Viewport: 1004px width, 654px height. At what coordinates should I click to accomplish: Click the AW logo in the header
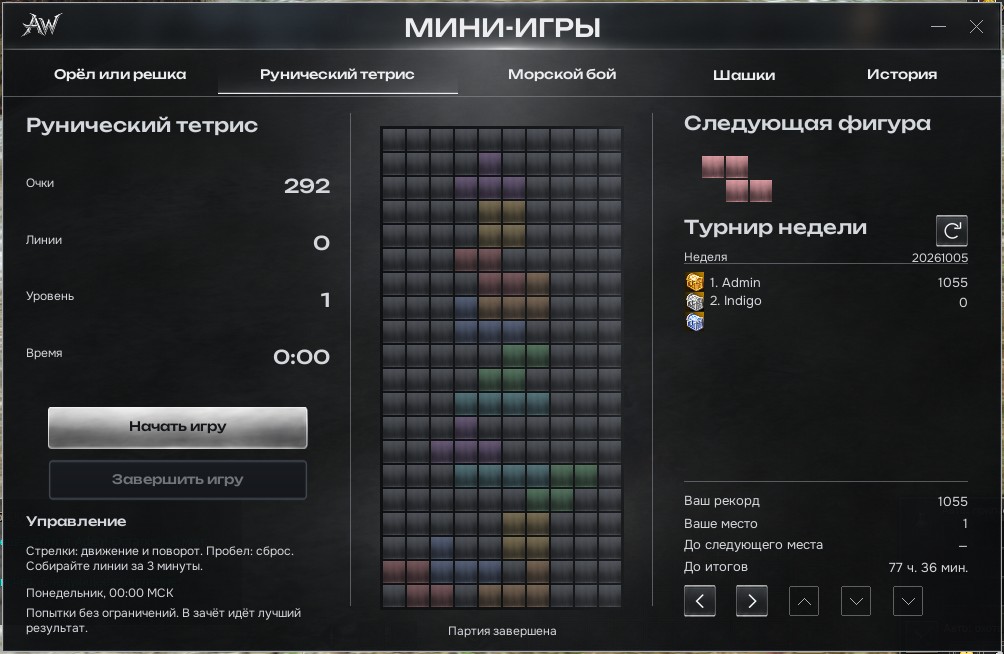(42, 25)
